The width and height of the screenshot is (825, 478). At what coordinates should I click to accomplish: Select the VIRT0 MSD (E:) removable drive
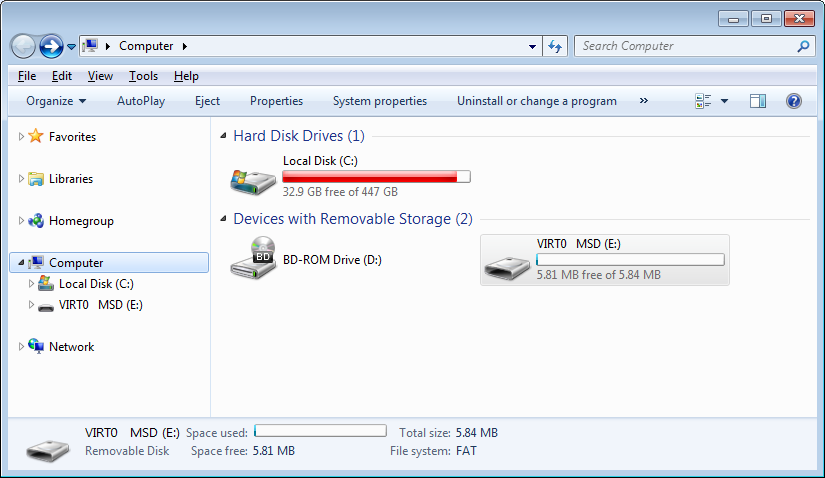pos(605,260)
